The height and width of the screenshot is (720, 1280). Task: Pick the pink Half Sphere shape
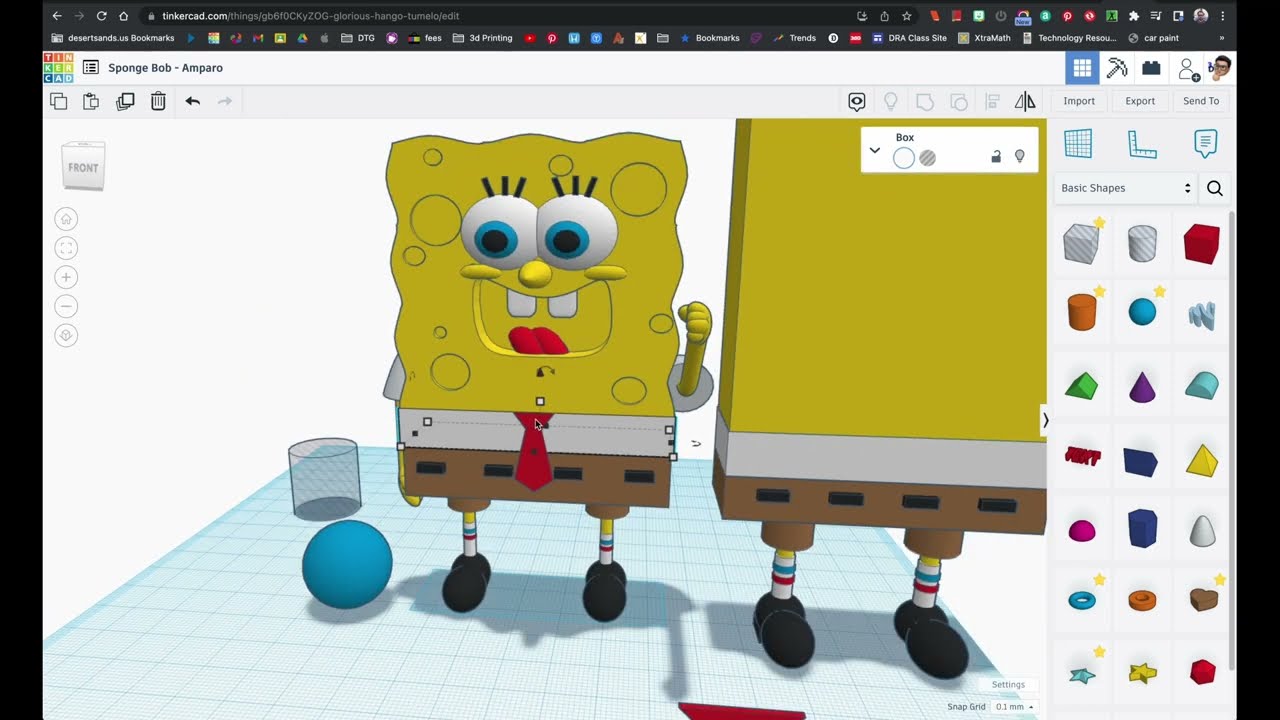point(1082,530)
